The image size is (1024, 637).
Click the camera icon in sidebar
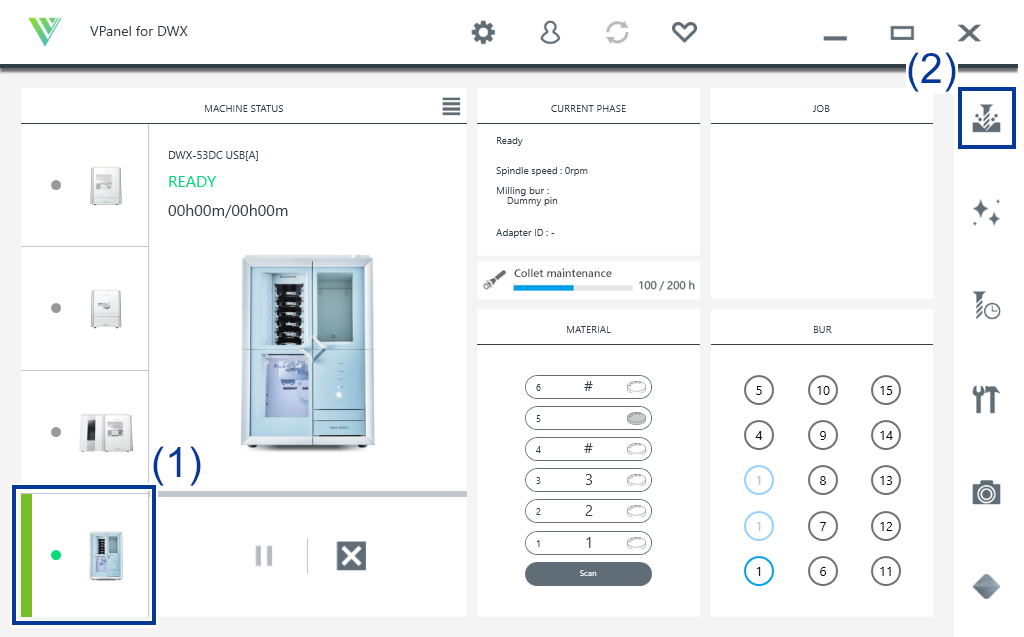[986, 492]
